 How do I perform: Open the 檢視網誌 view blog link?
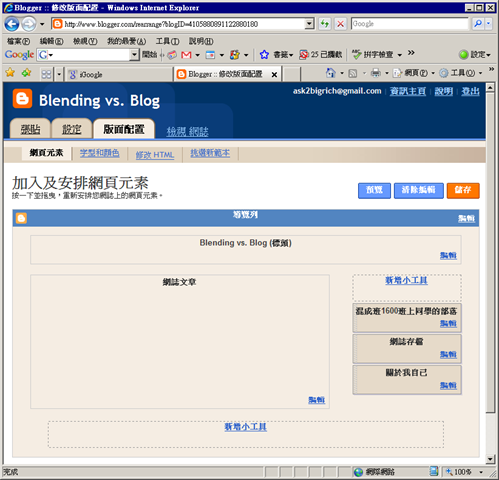[x=187, y=132]
